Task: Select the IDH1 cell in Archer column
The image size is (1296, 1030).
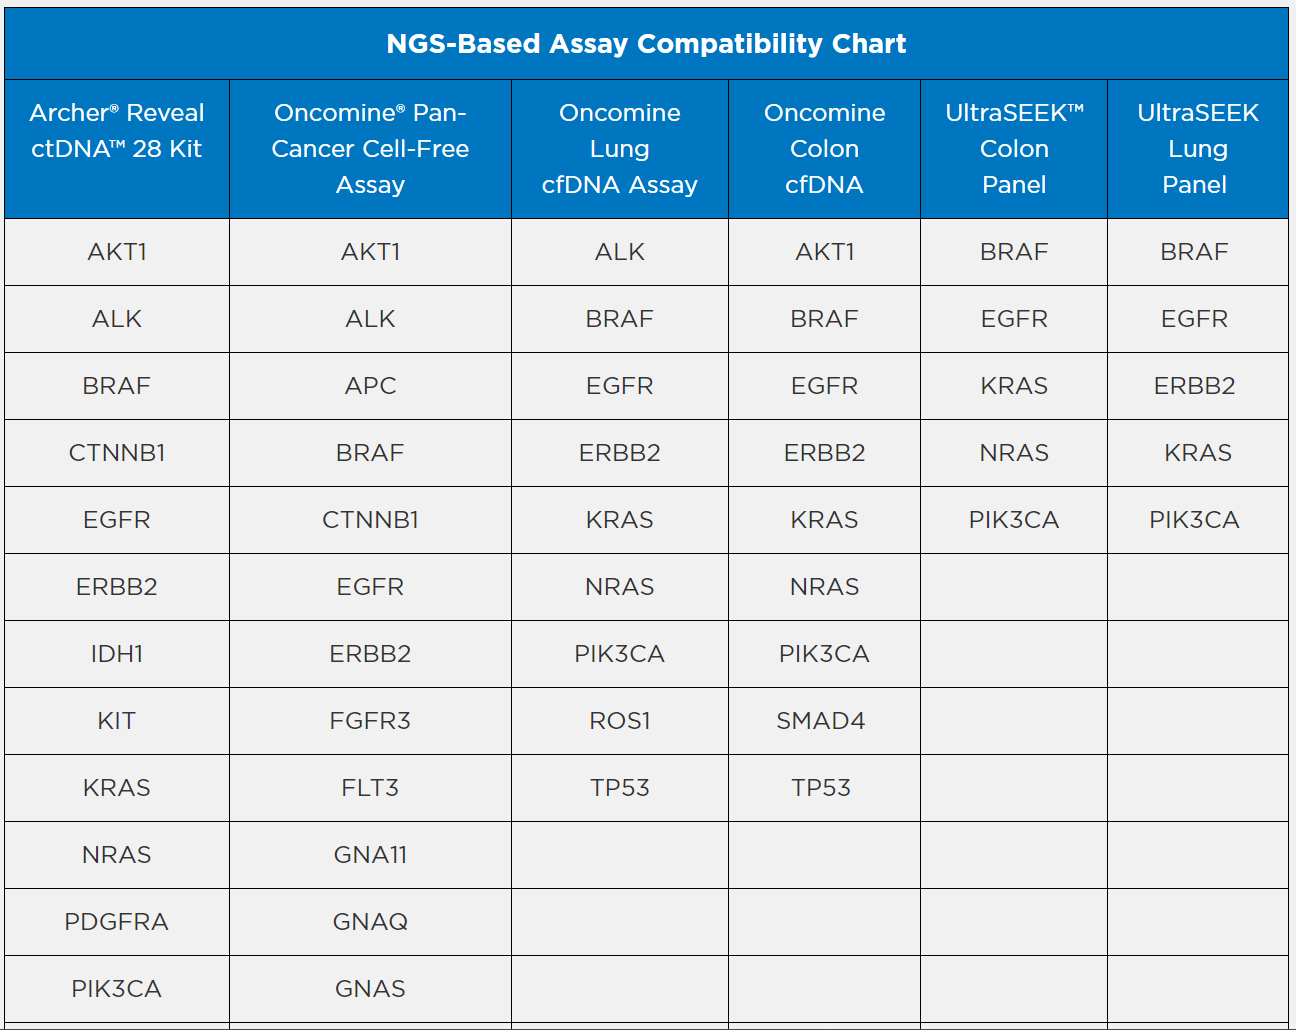Action: coord(117,654)
